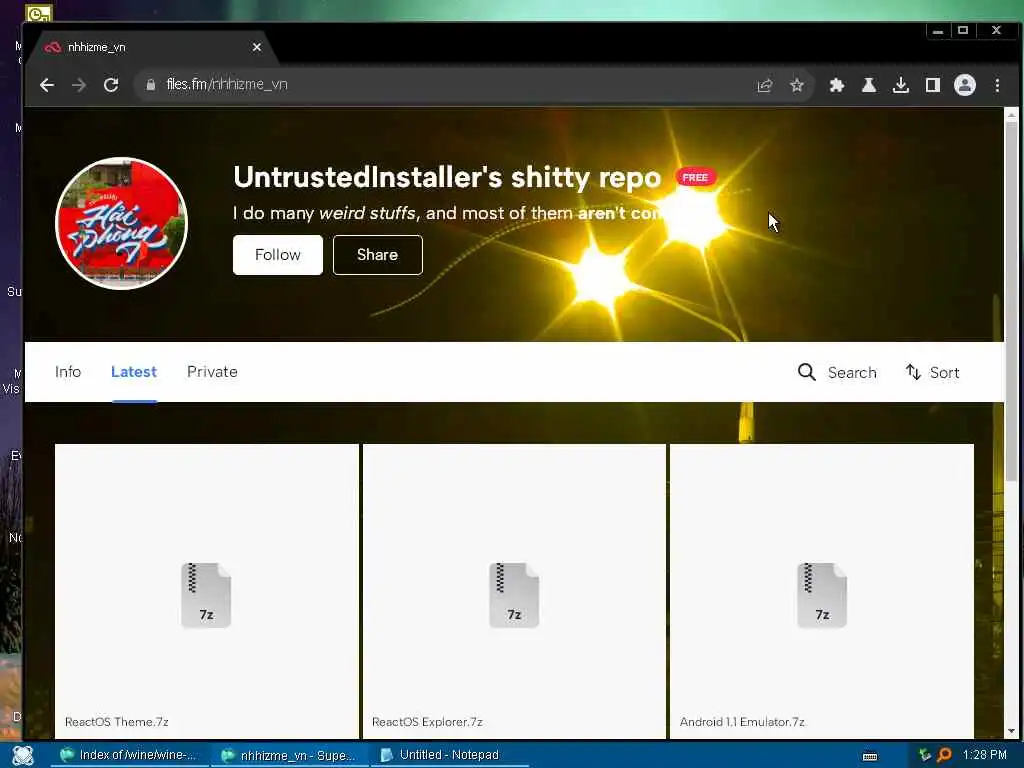Viewport: 1024px width, 768px height.
Task: Switch to Index of /wine taskbar window
Action: [129, 755]
